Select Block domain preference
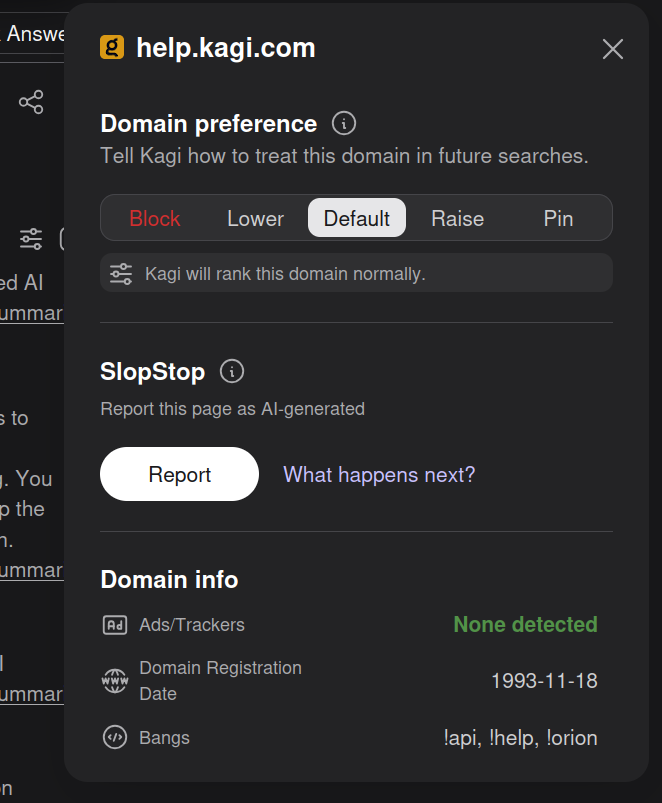The width and height of the screenshot is (662, 803). 155,218
